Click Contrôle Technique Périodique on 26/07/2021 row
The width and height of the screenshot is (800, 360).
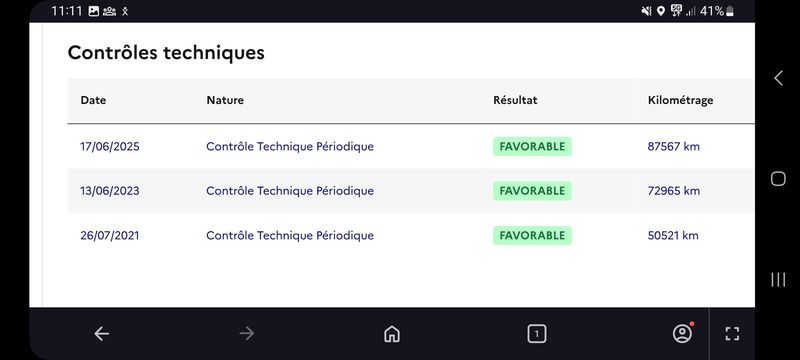290,236
